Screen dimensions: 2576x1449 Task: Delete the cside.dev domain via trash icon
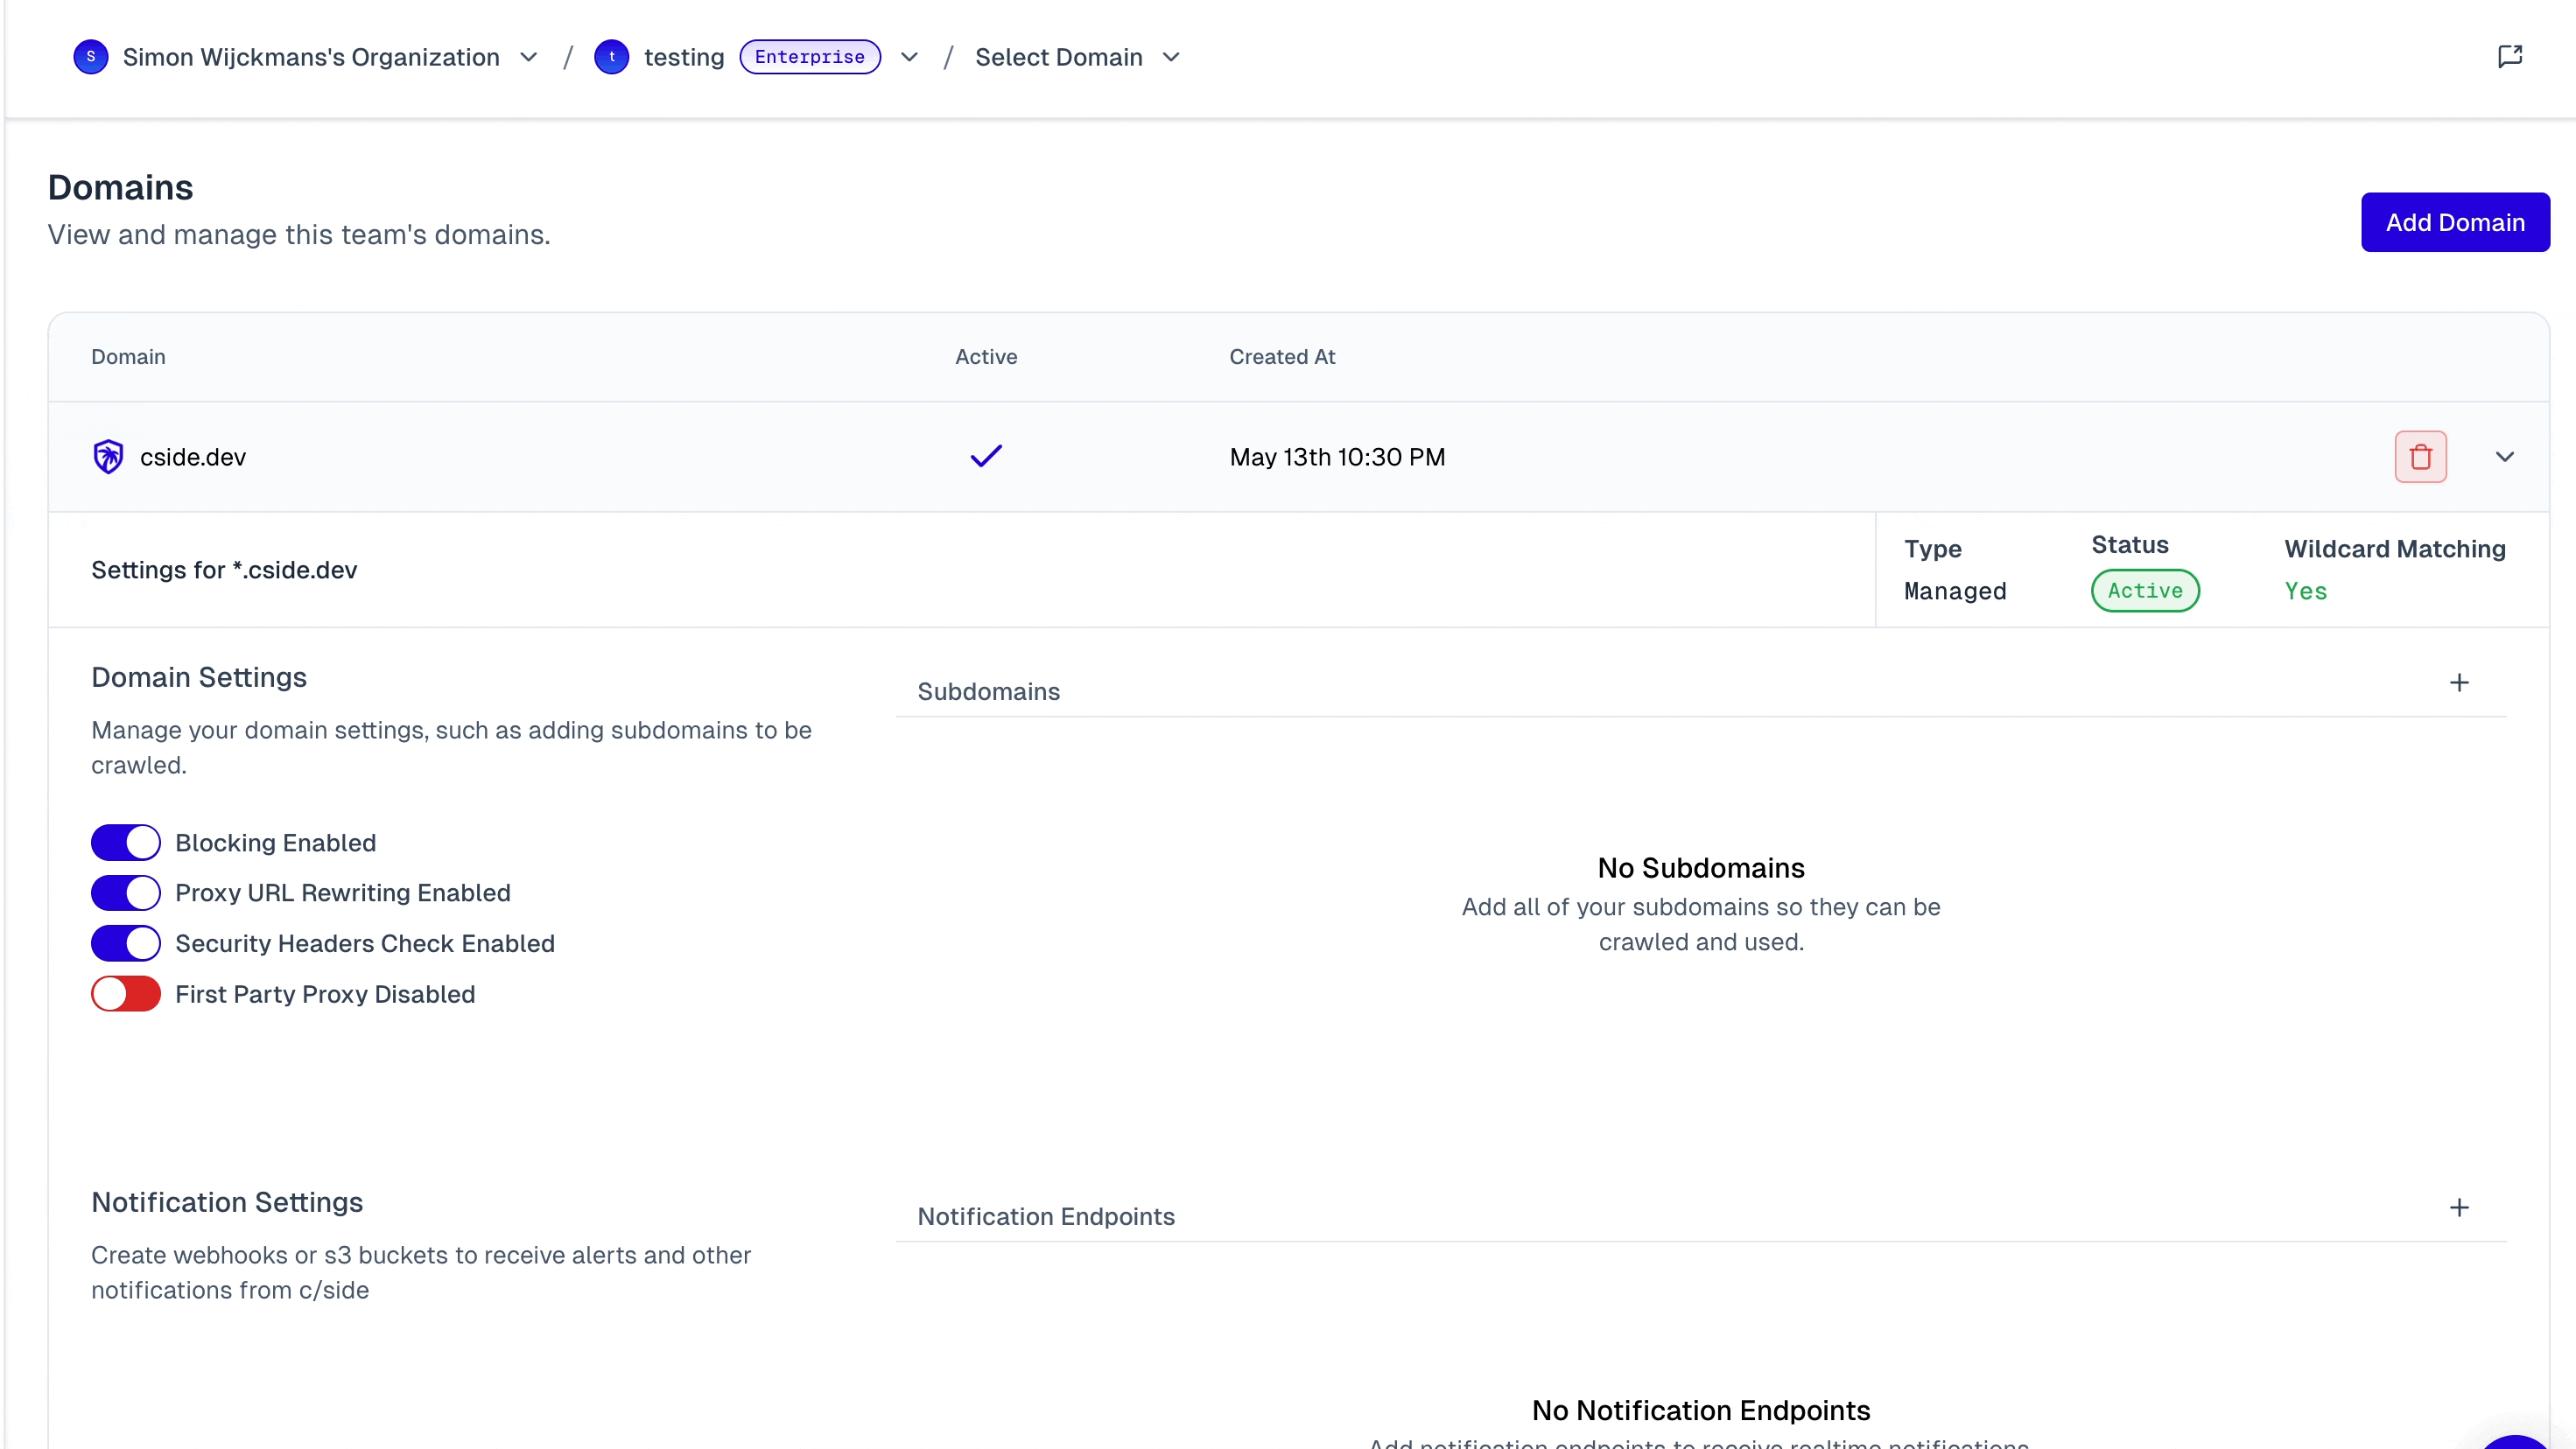pyautogui.click(x=2420, y=456)
